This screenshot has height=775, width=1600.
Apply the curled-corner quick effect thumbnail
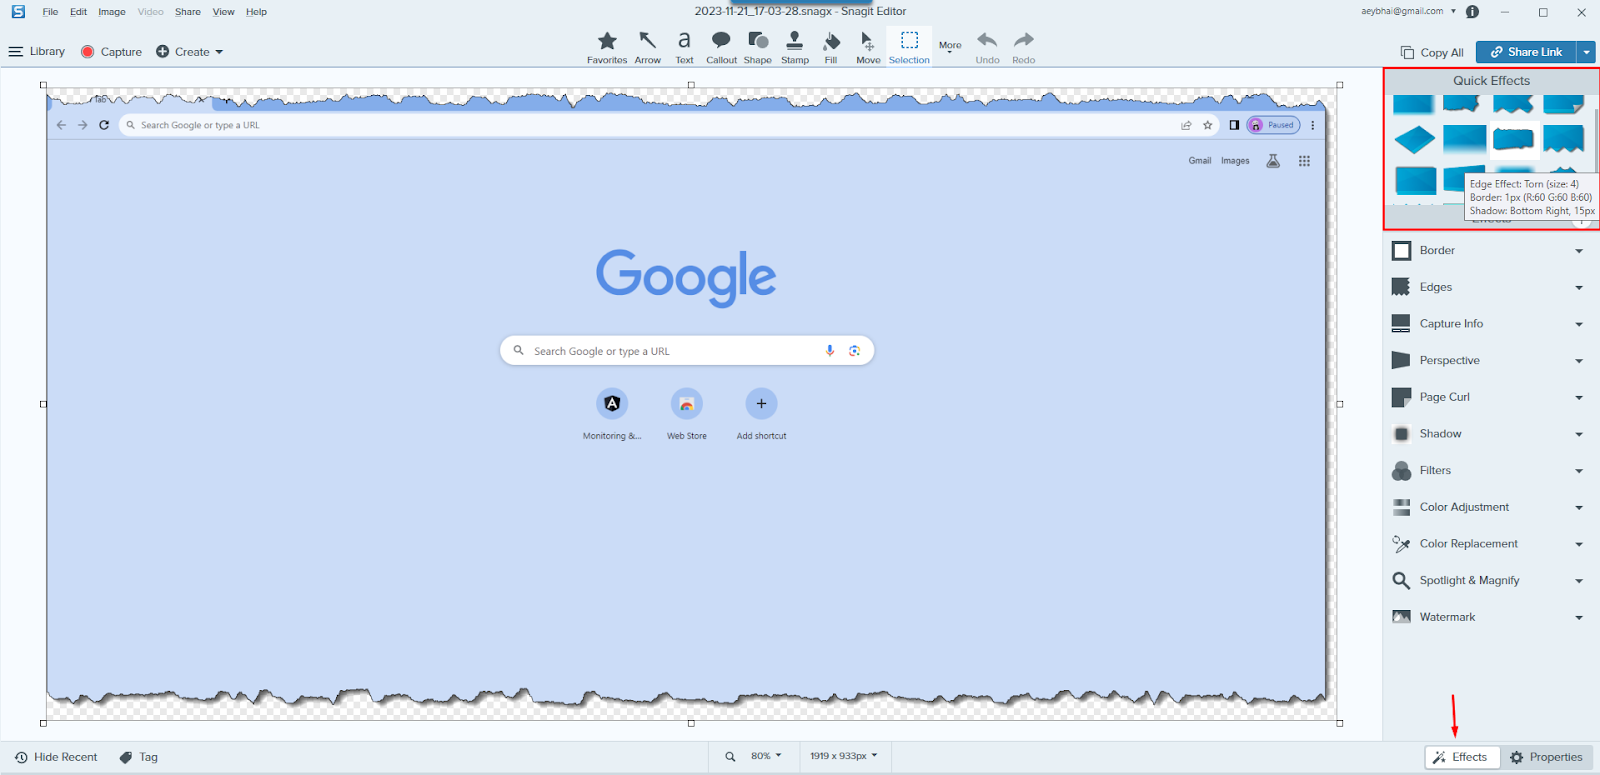point(1564,104)
